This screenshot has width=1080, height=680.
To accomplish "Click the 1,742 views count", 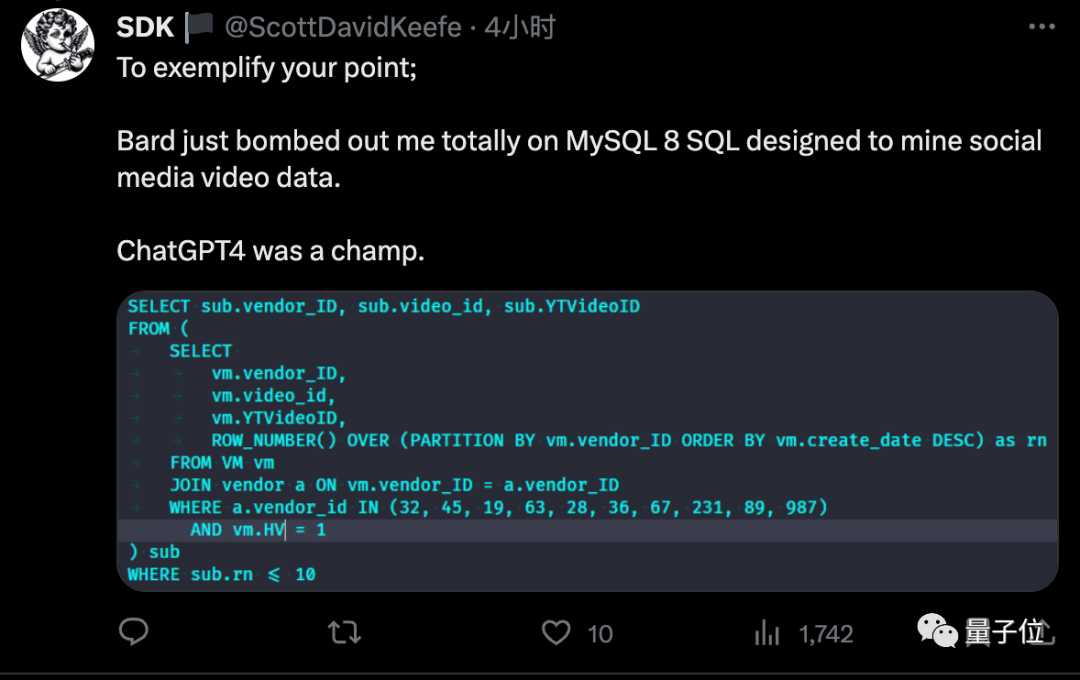I will click(x=826, y=633).
